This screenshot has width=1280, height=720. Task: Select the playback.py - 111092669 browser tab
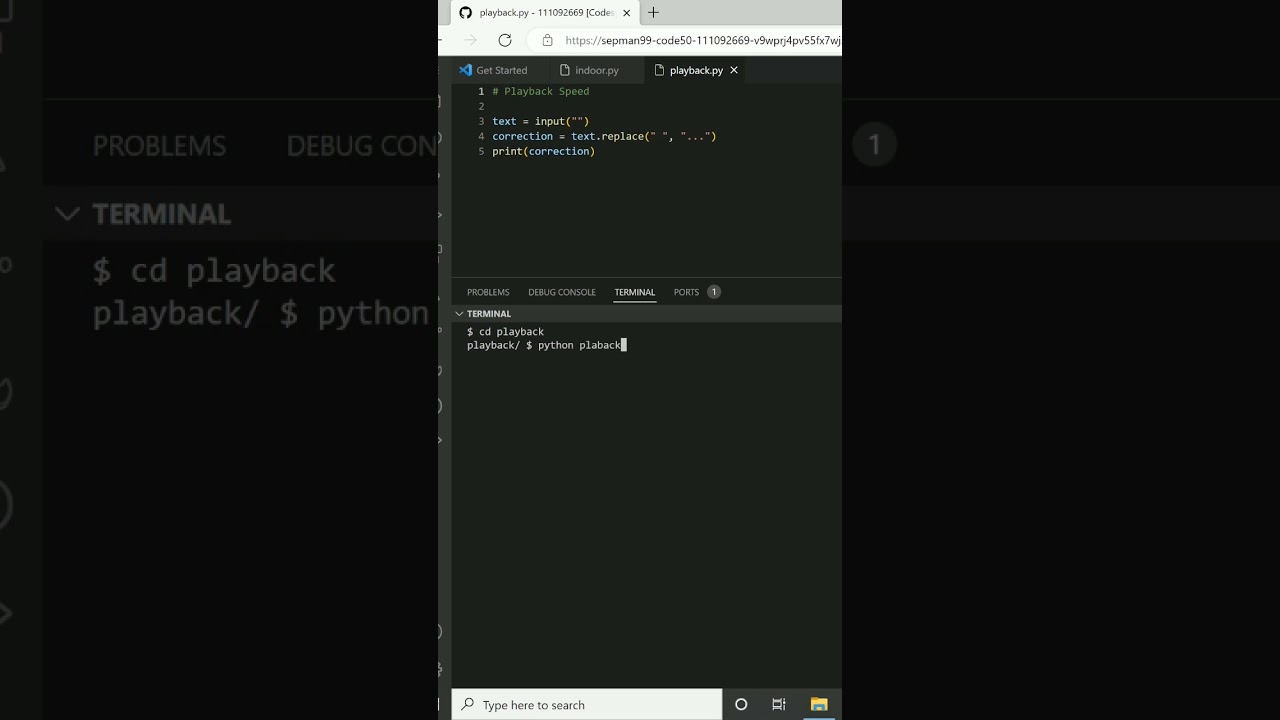[546, 13]
